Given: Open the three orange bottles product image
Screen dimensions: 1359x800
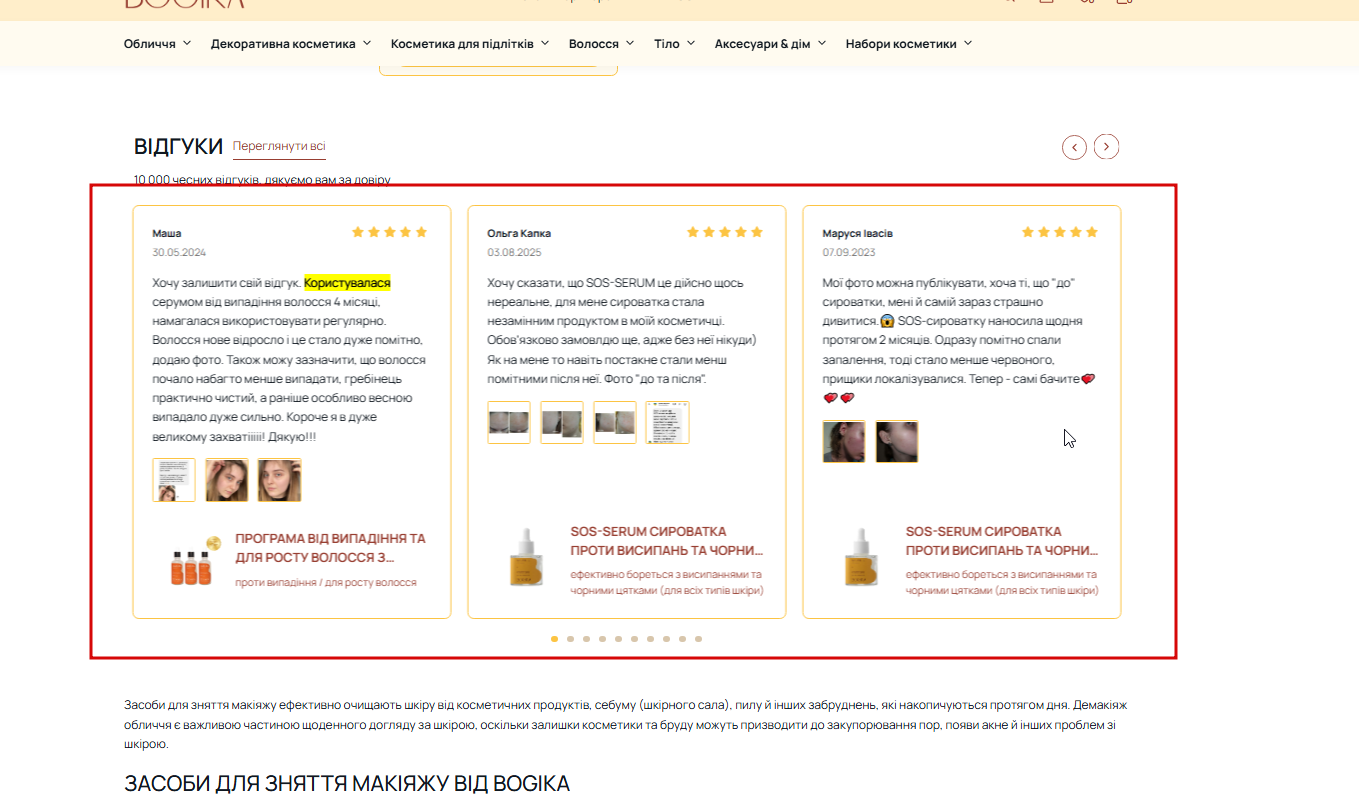Looking at the screenshot, I should [194, 562].
